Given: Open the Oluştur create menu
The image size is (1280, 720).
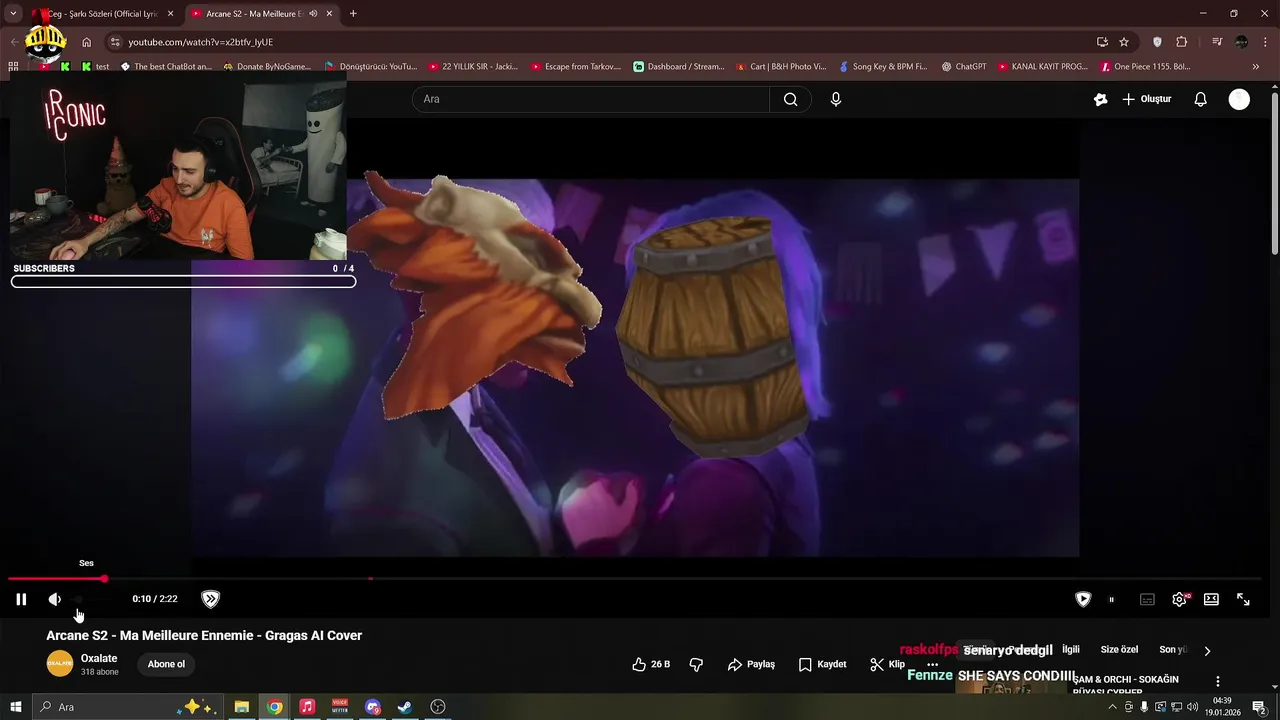Looking at the screenshot, I should click(x=1146, y=99).
